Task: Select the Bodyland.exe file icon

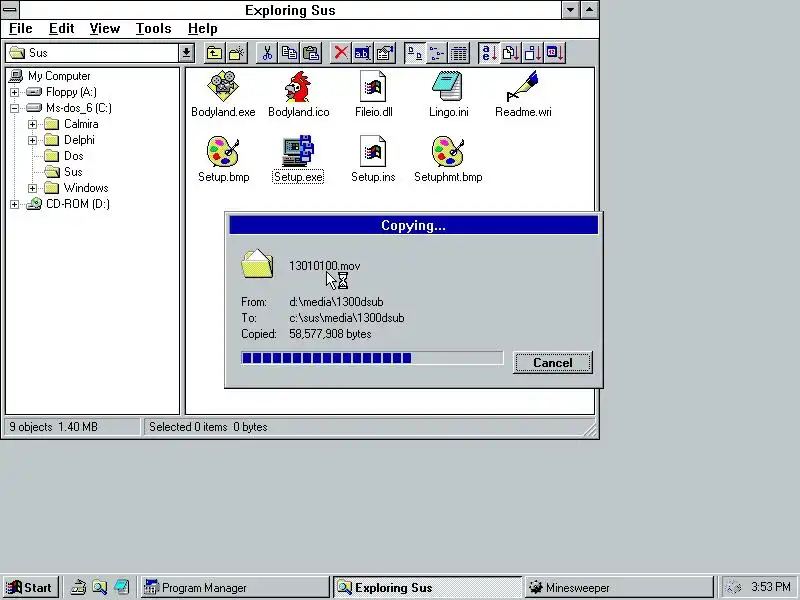Action: click(x=223, y=95)
